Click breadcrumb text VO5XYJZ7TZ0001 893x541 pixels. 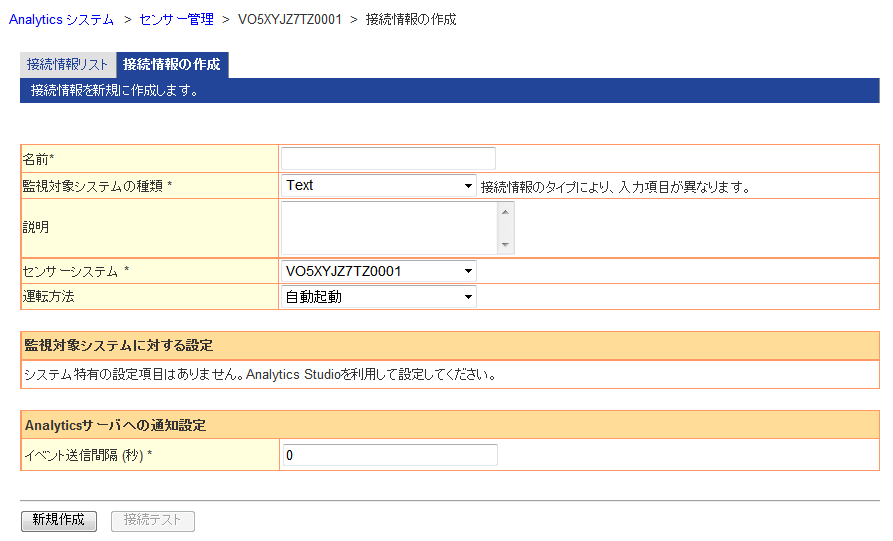[x=290, y=19]
